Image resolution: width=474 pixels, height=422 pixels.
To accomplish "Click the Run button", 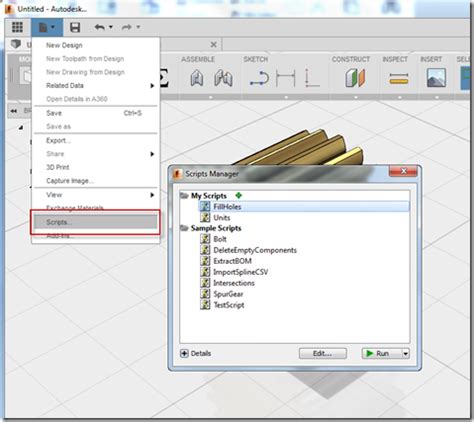I will [382, 353].
